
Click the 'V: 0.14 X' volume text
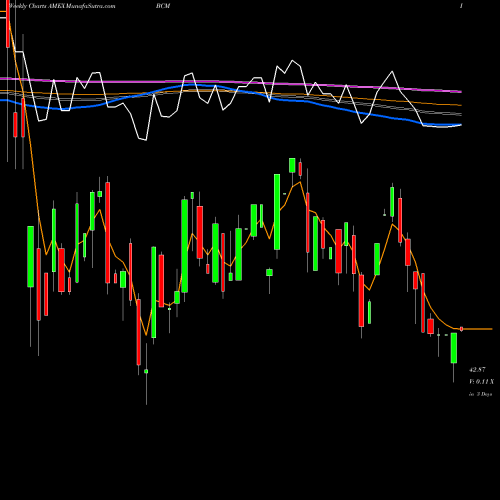coord(481,382)
